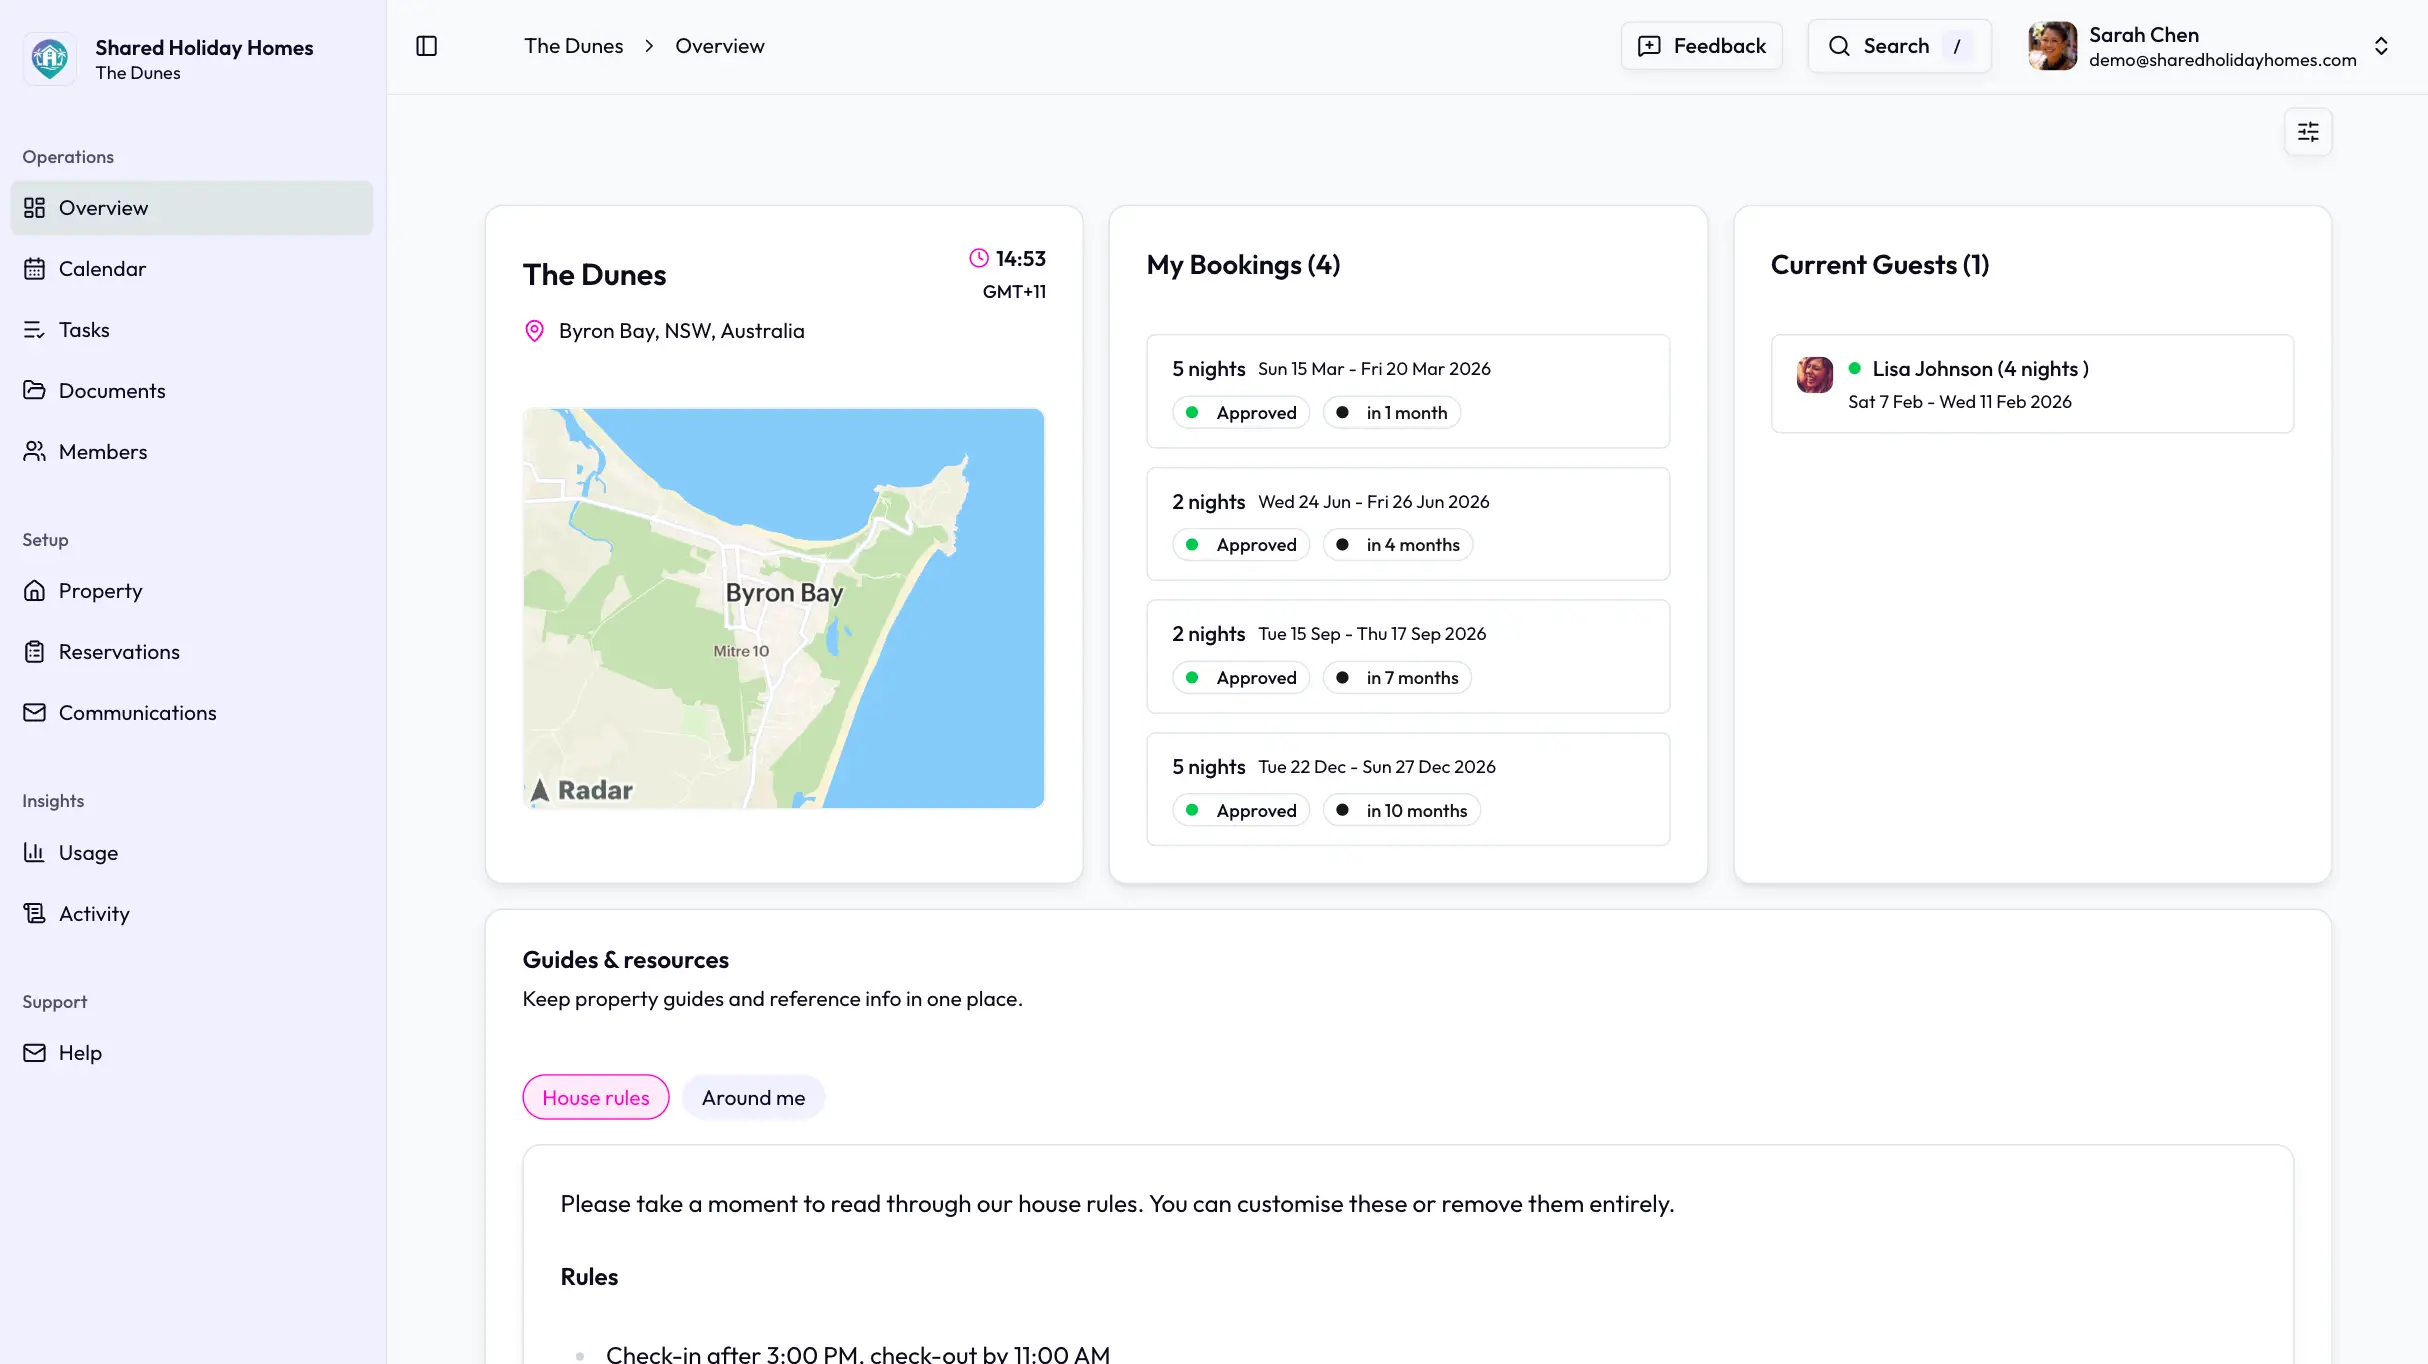Select the Property home icon
2428x1364 pixels.
click(35, 591)
